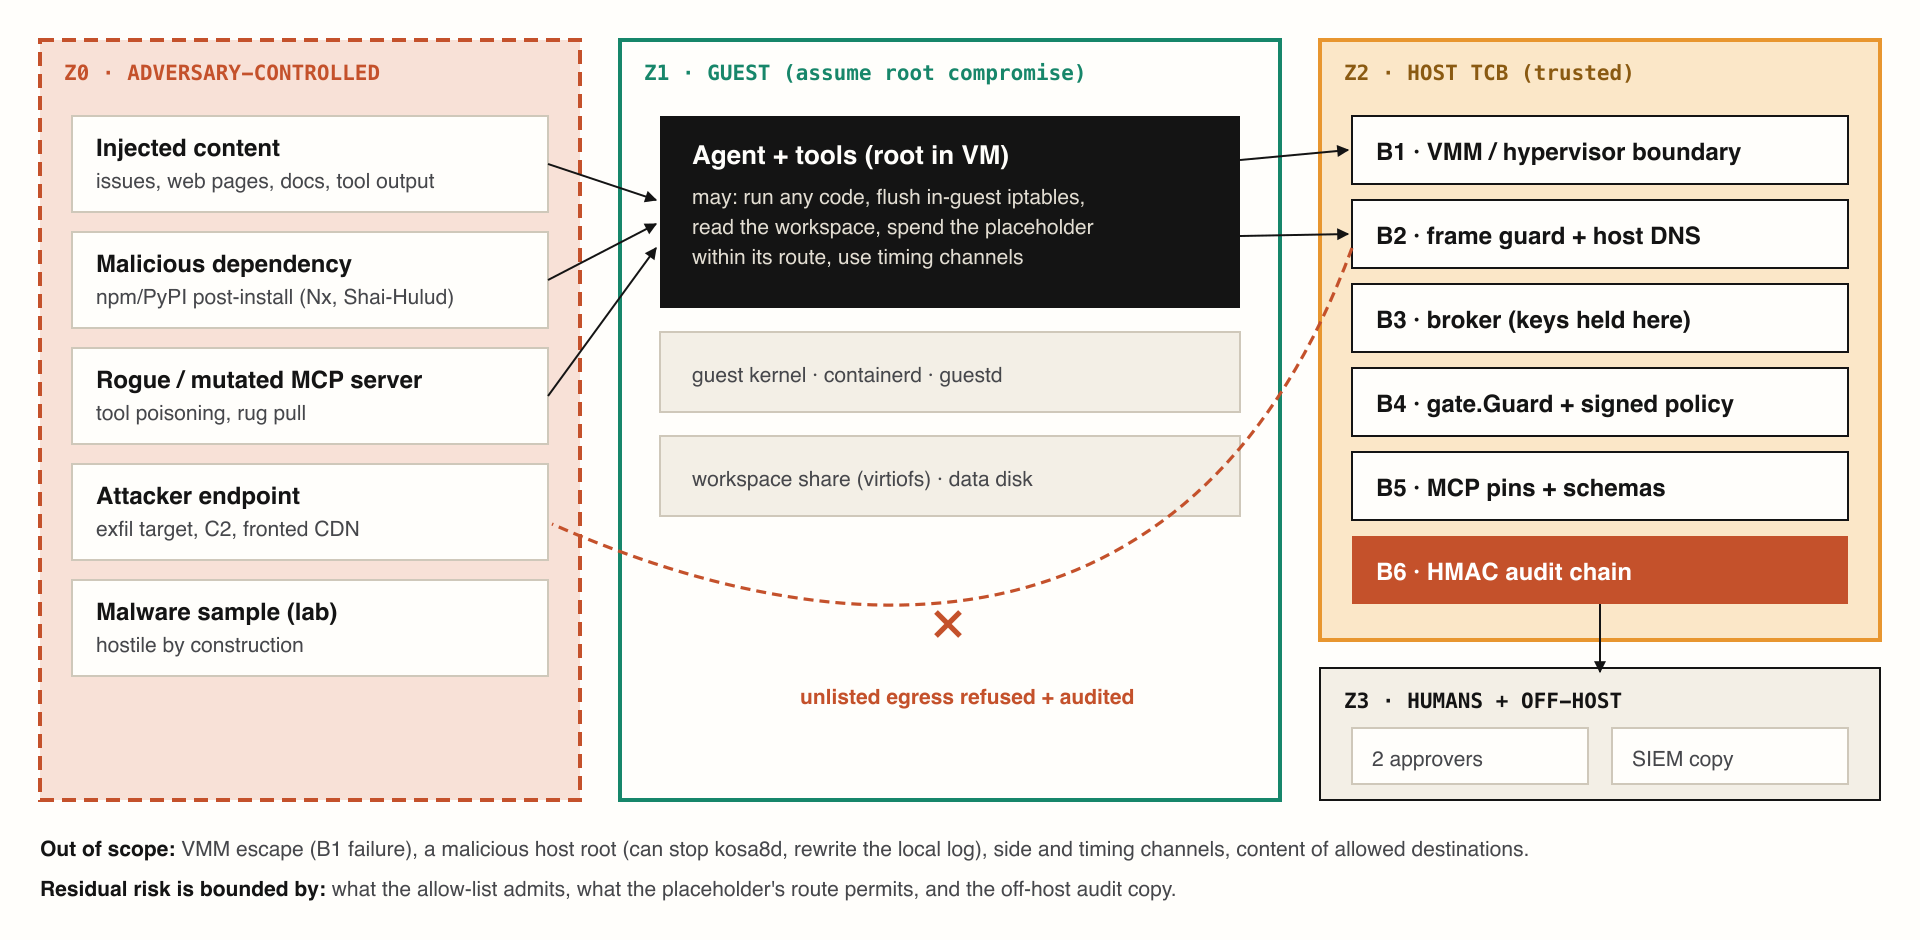Screen dimensions: 1920x940
Task: Click the 'tool poisoning, rug pull' subtitle
Action: pyautogui.click(x=201, y=413)
